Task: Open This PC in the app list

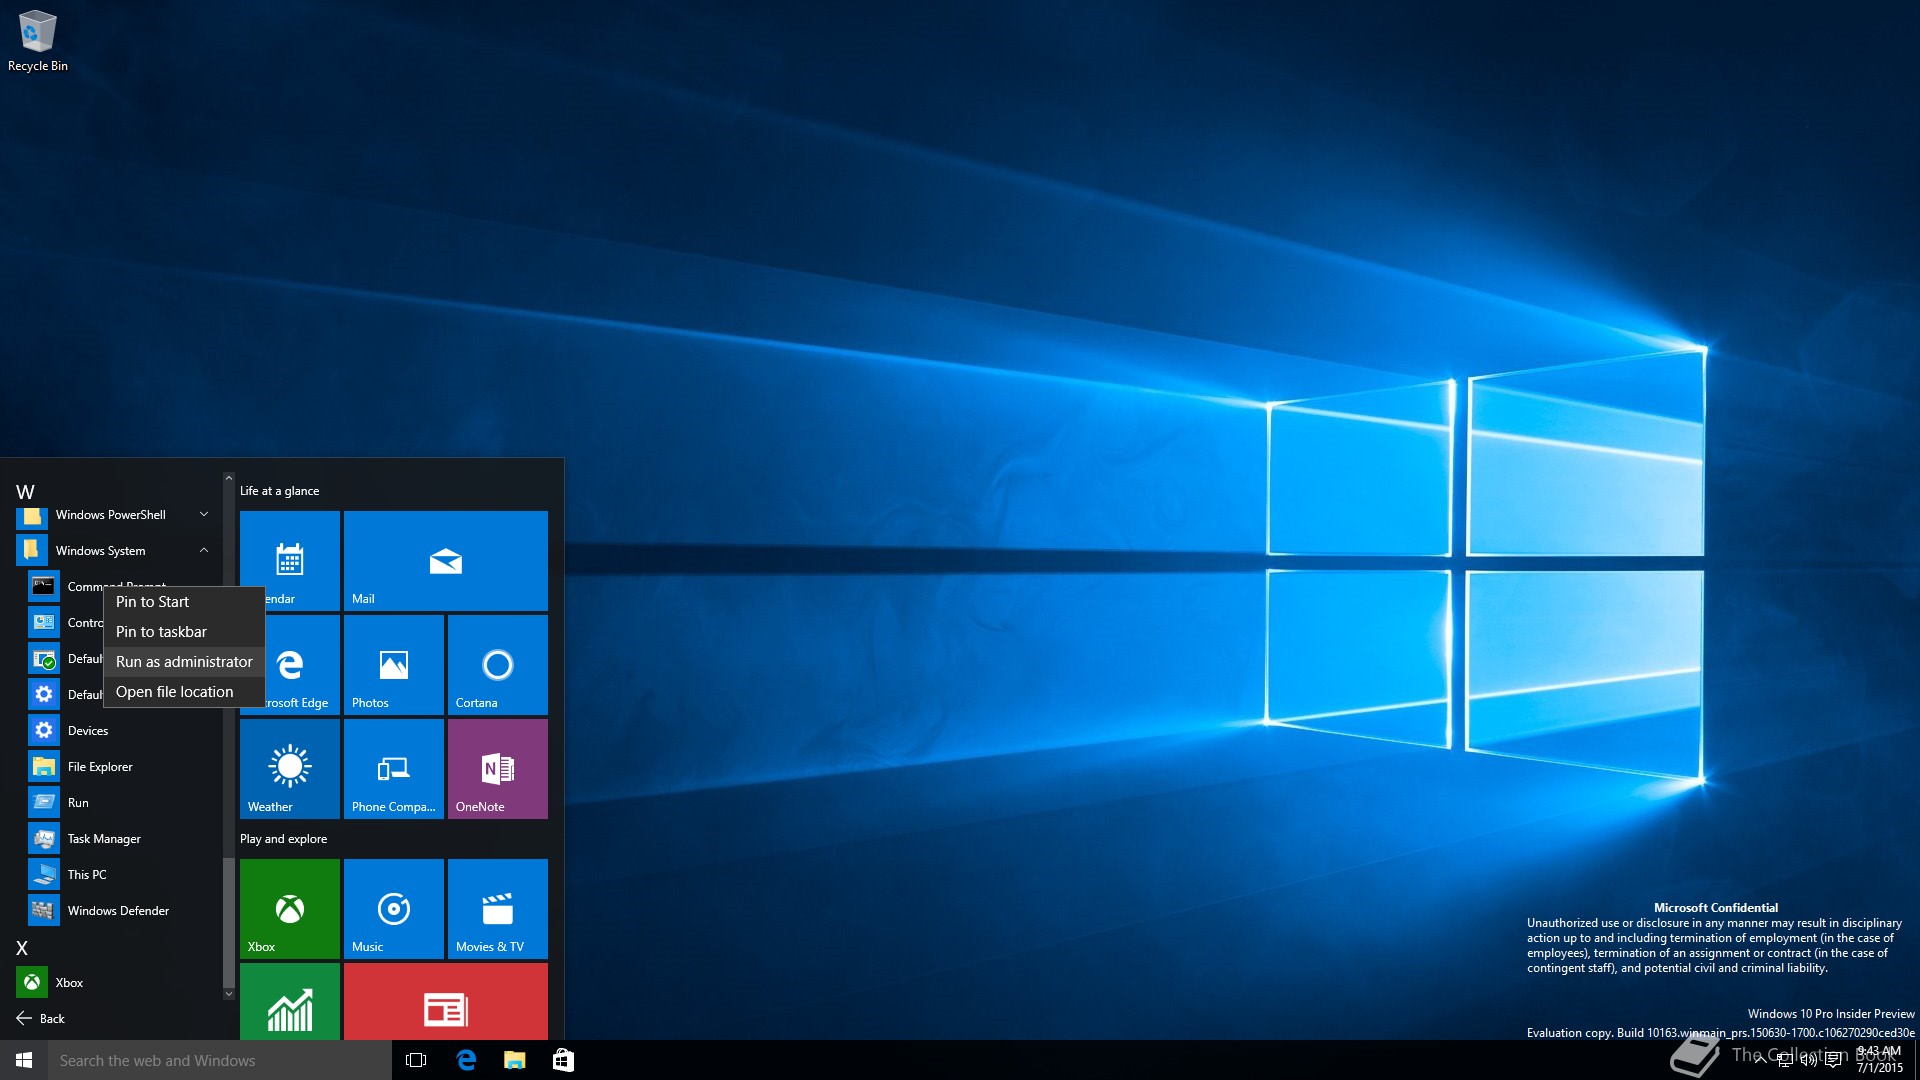Action: click(118, 875)
